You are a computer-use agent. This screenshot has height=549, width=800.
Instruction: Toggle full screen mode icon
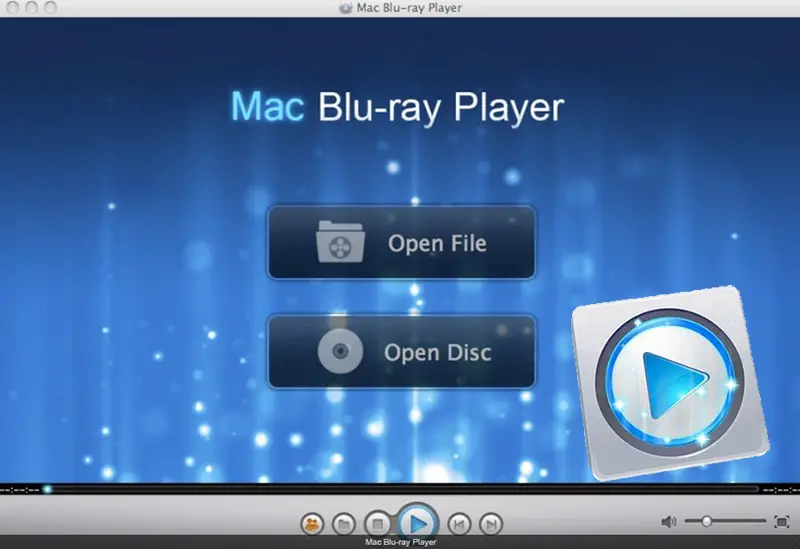(x=782, y=521)
